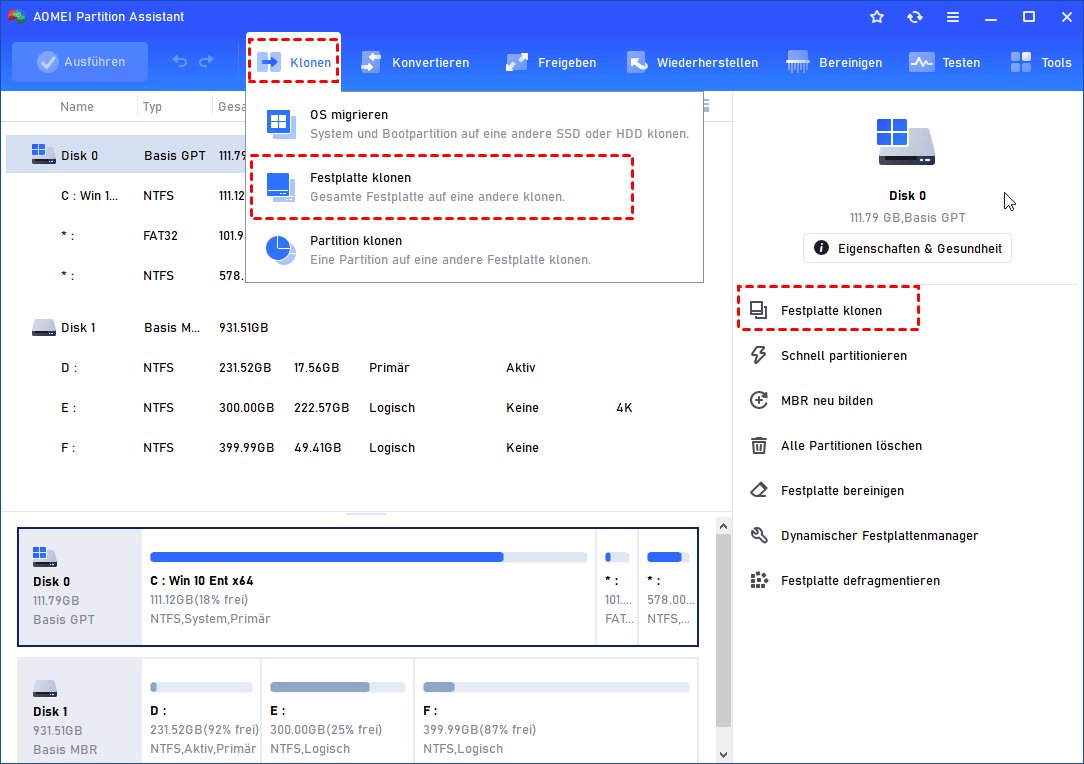The image size is (1084, 764).
Task: Open the Konvertieren menu
Action: pyautogui.click(x=415, y=62)
